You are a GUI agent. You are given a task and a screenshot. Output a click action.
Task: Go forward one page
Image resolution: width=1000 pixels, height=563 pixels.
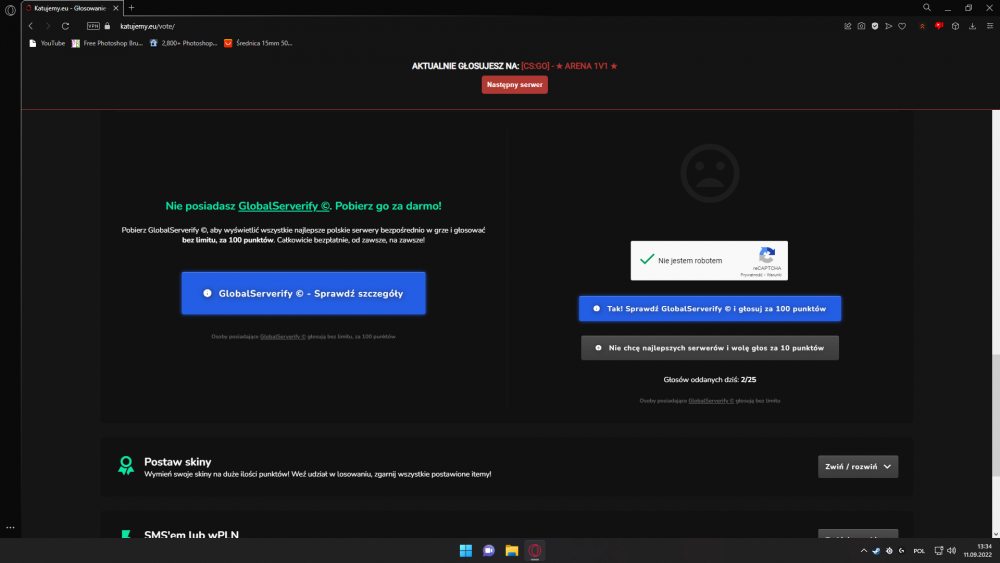(47, 26)
